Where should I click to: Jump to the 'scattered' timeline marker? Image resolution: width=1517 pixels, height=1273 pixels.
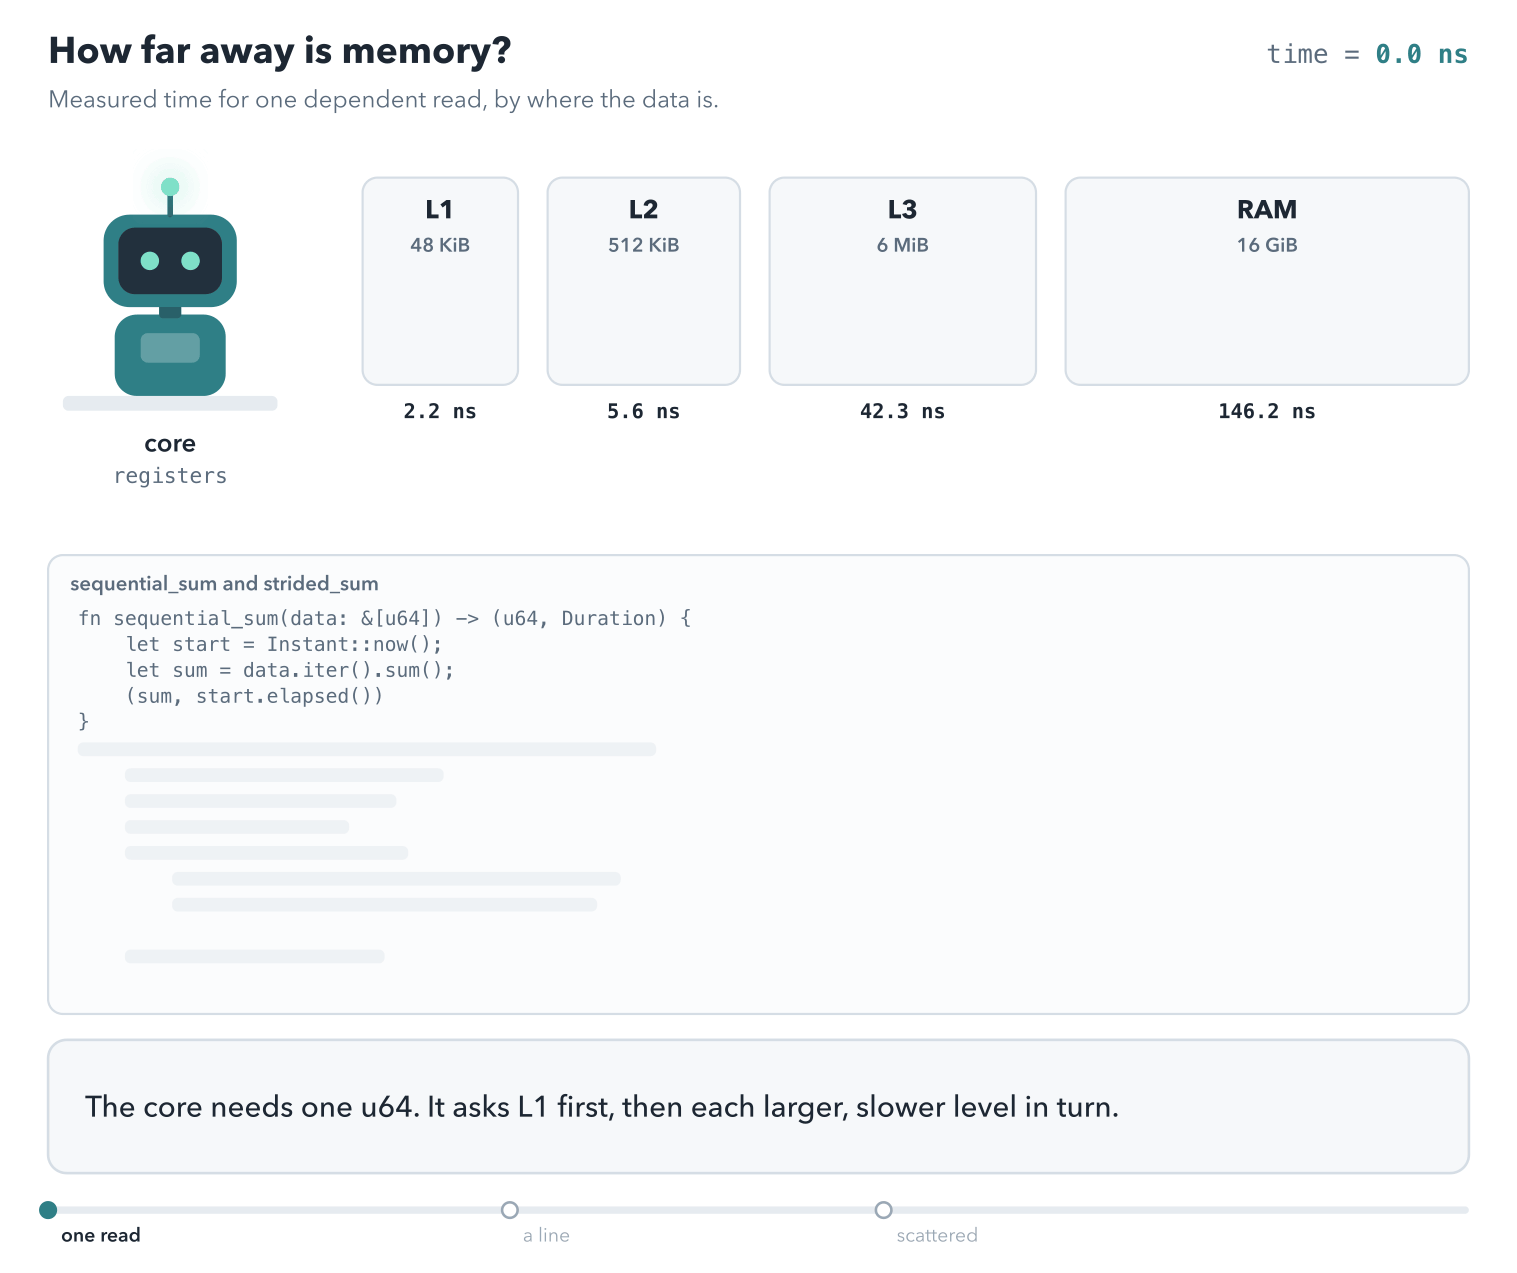click(x=883, y=1210)
